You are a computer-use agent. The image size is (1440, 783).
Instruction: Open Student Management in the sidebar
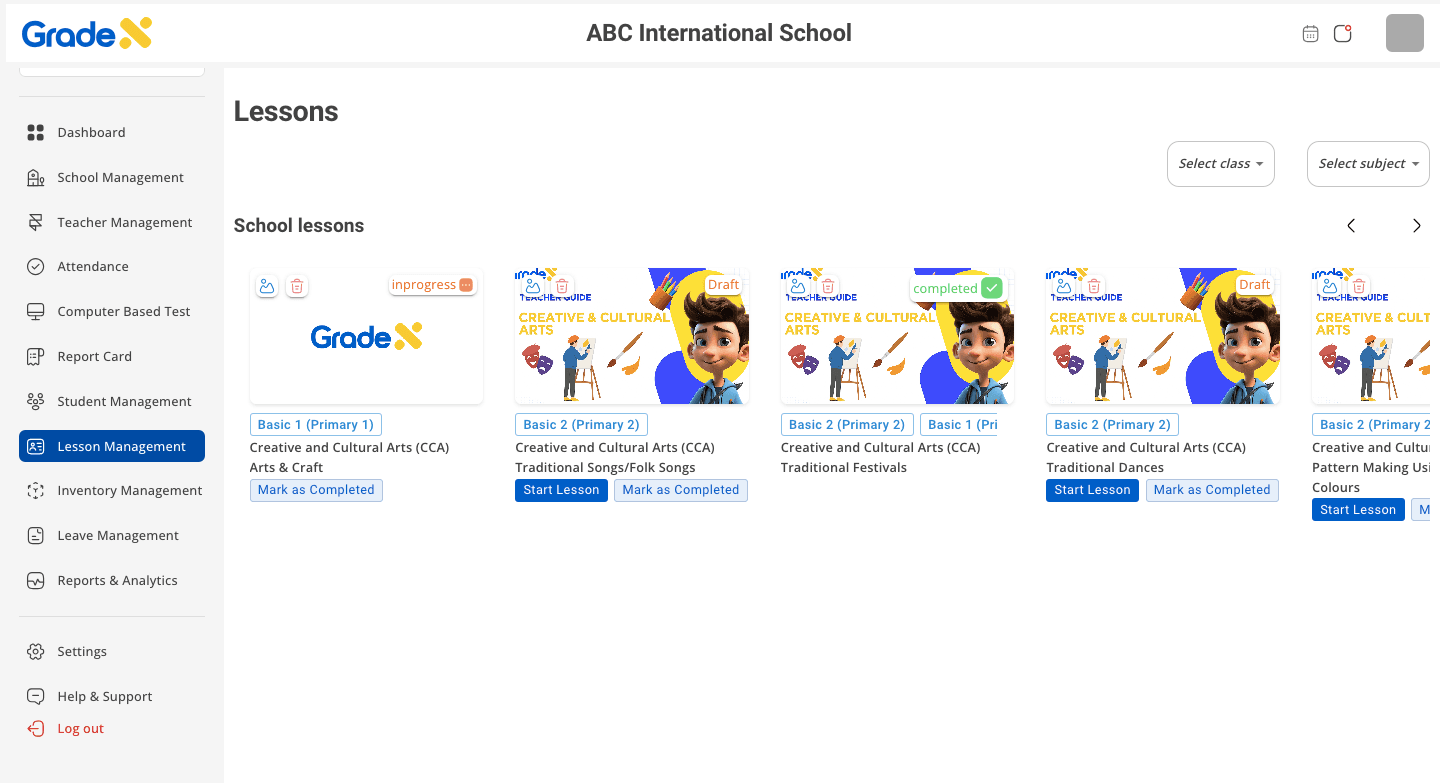coord(124,402)
